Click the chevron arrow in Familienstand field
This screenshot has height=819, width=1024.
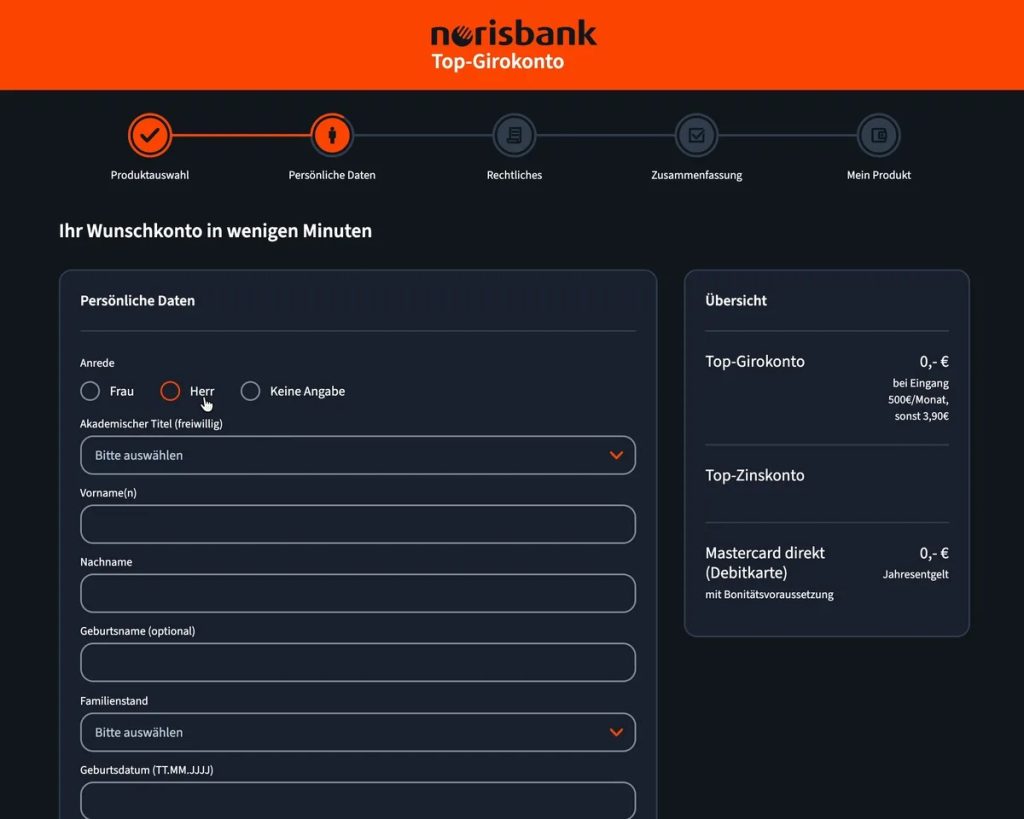(x=616, y=732)
